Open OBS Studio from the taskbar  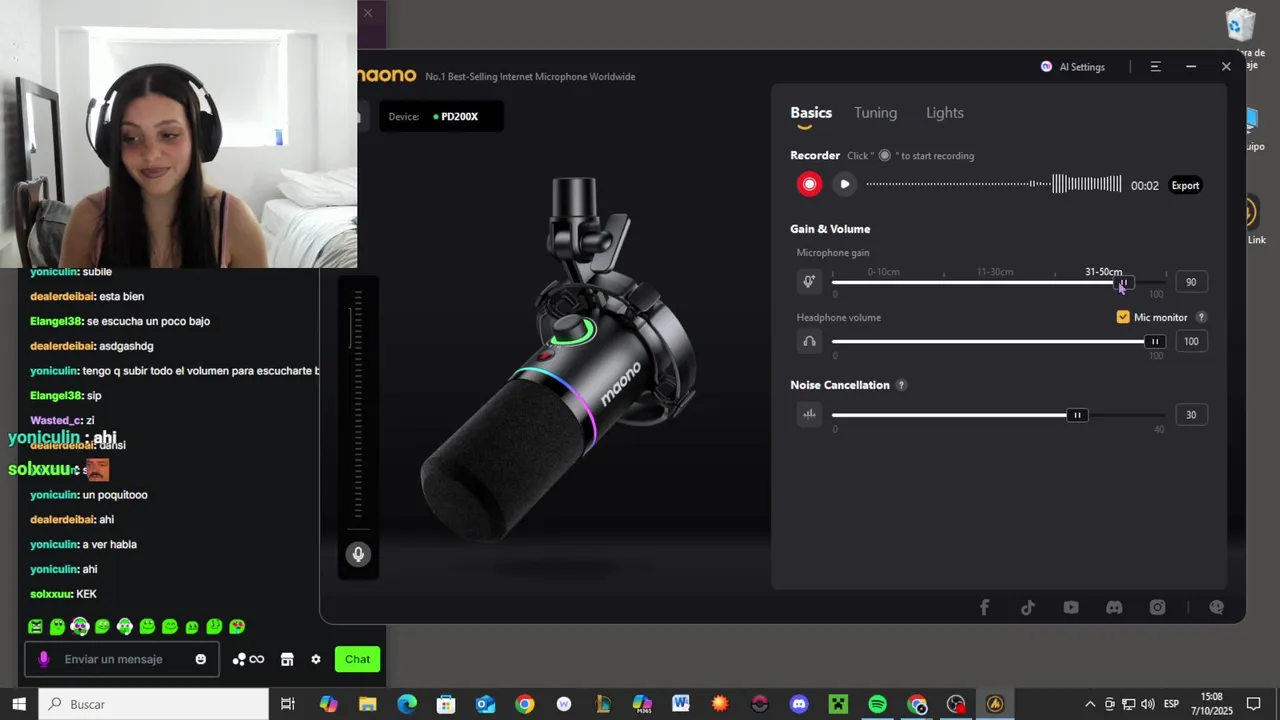click(956, 704)
